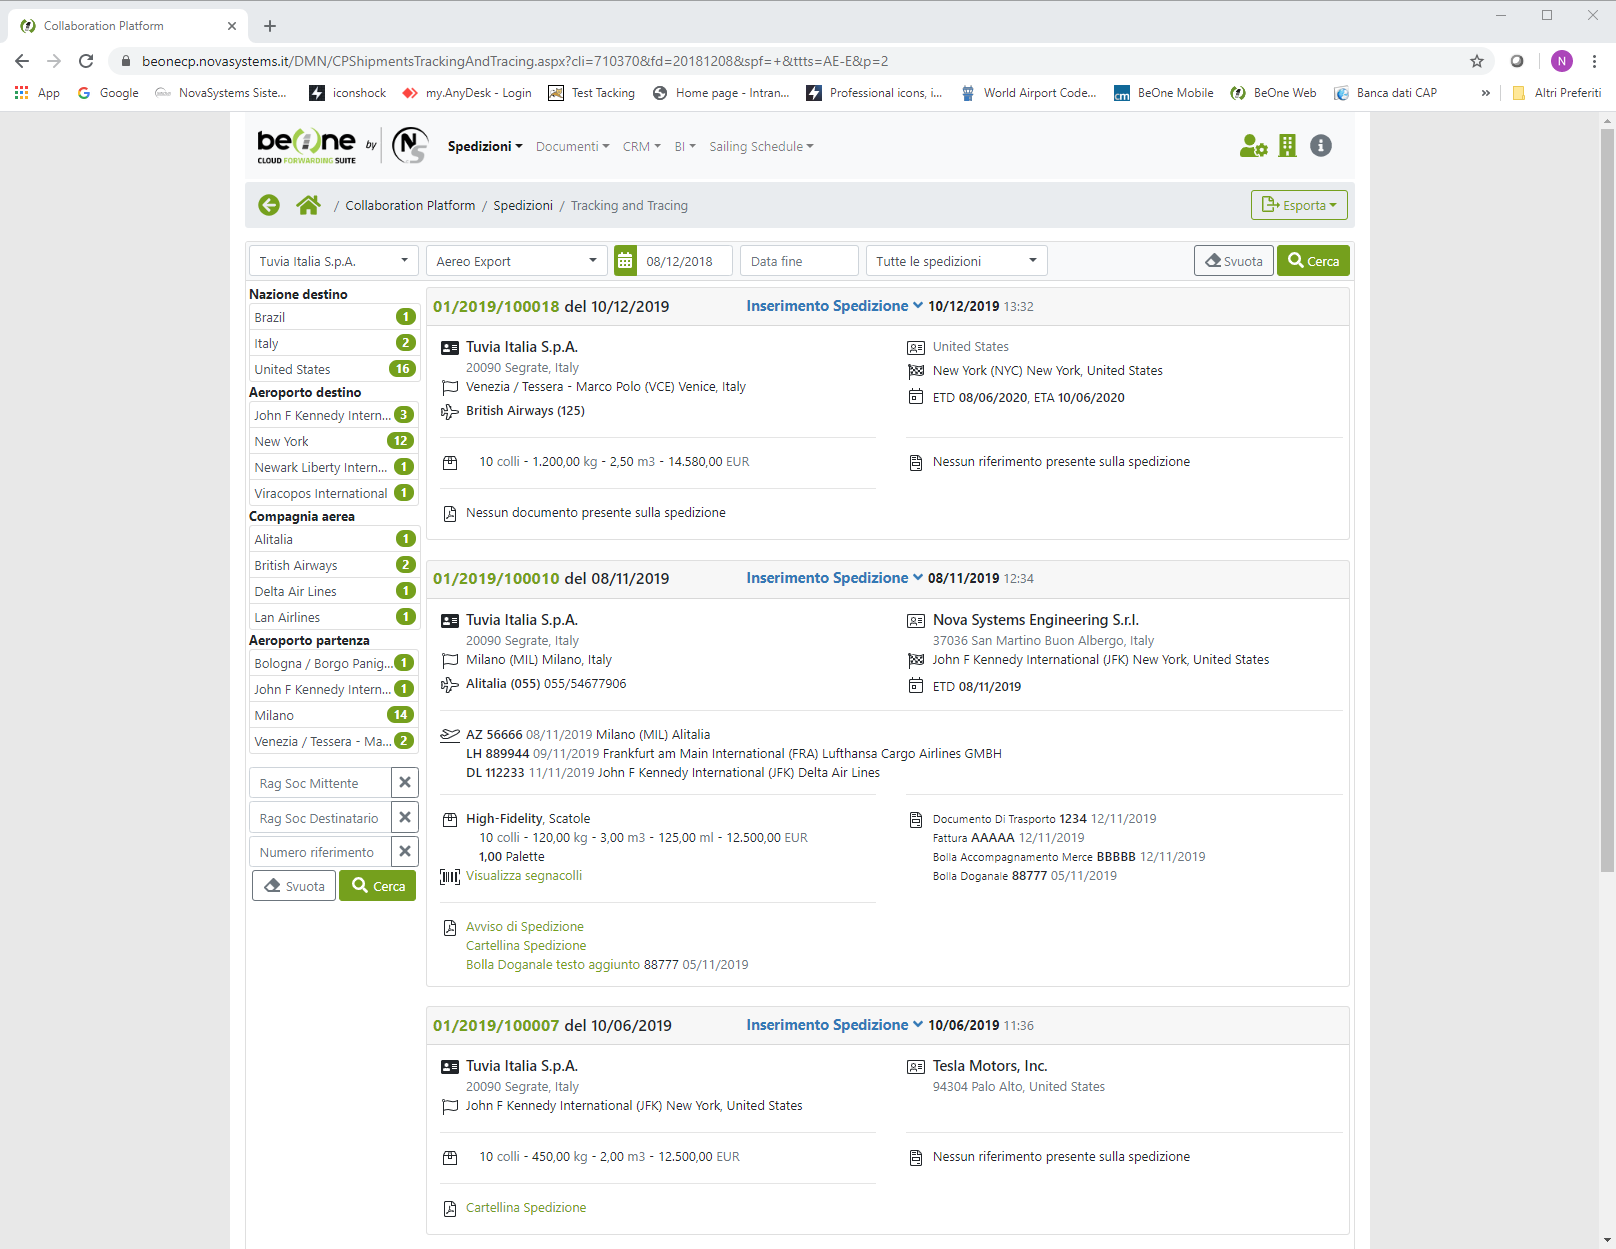The width and height of the screenshot is (1616, 1249).
Task: Open the Documenti menu
Action: coord(572,146)
